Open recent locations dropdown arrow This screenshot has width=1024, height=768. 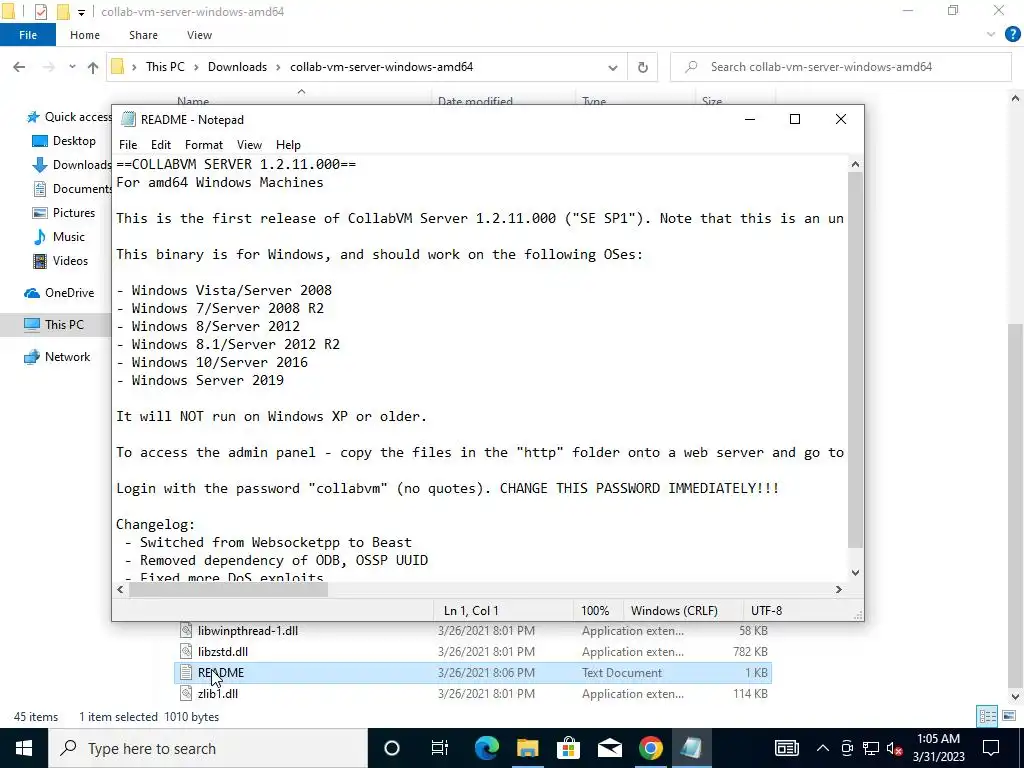(72, 67)
